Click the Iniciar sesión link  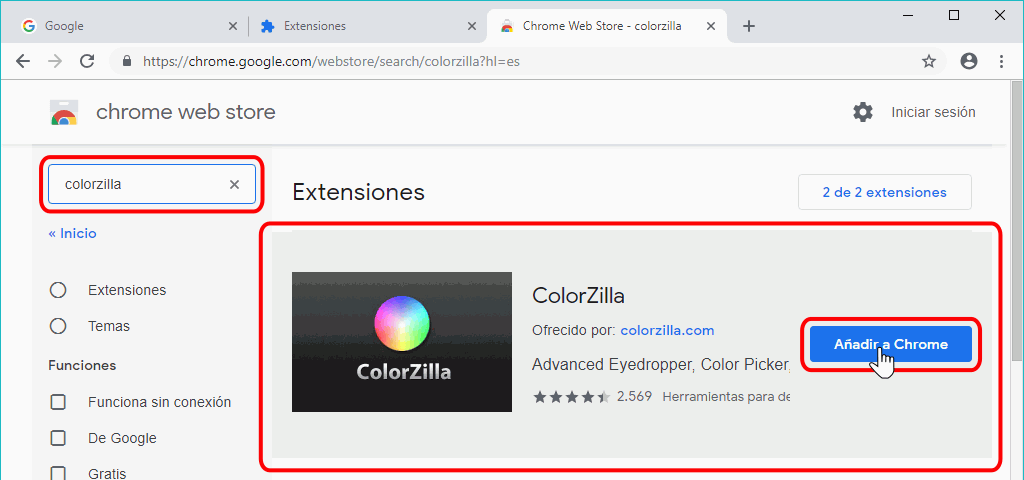933,112
